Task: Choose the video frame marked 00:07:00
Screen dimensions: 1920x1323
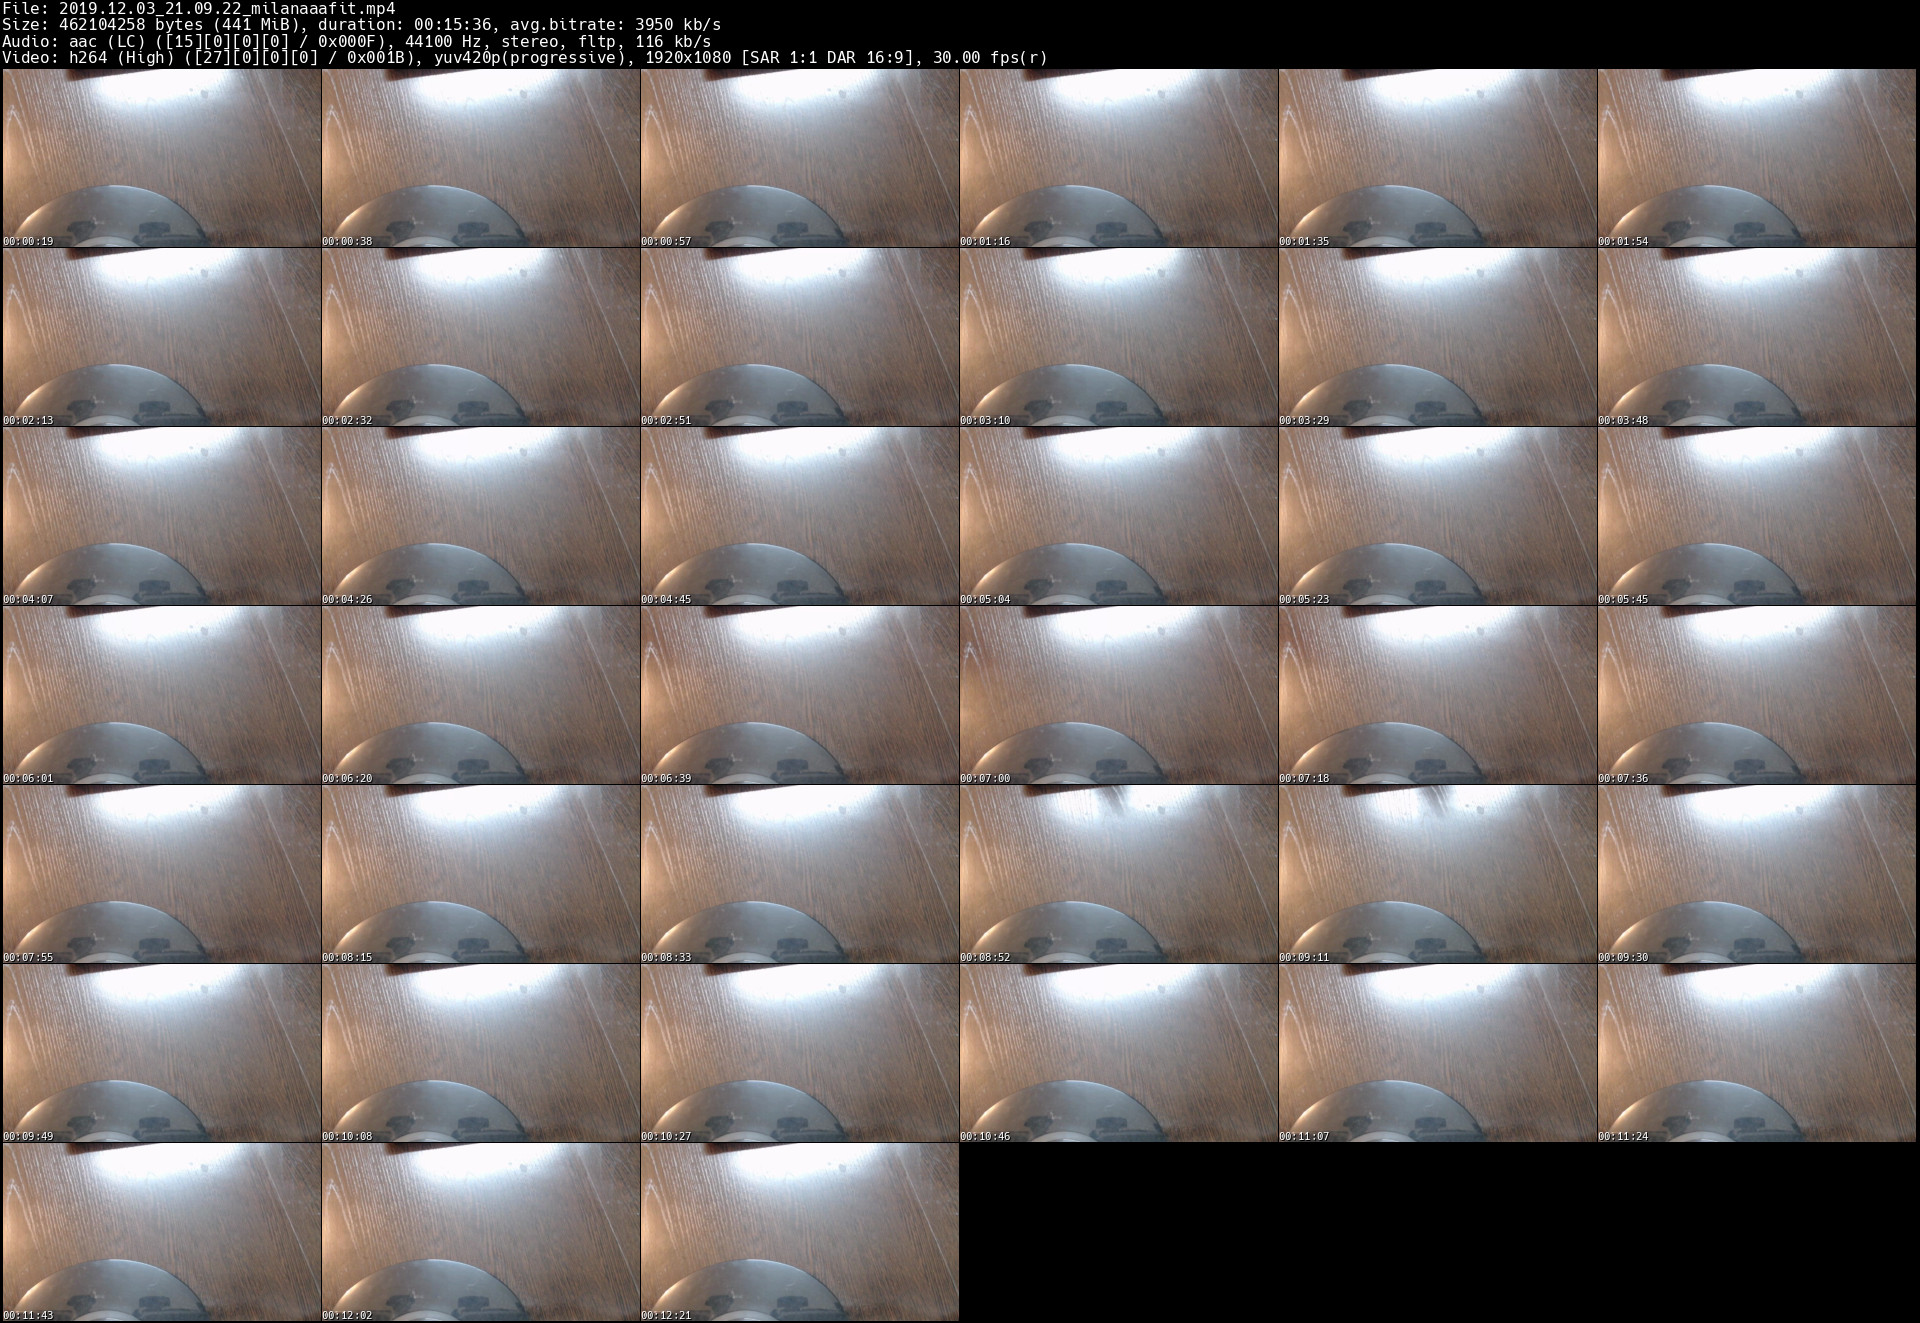Action: tap(1118, 695)
